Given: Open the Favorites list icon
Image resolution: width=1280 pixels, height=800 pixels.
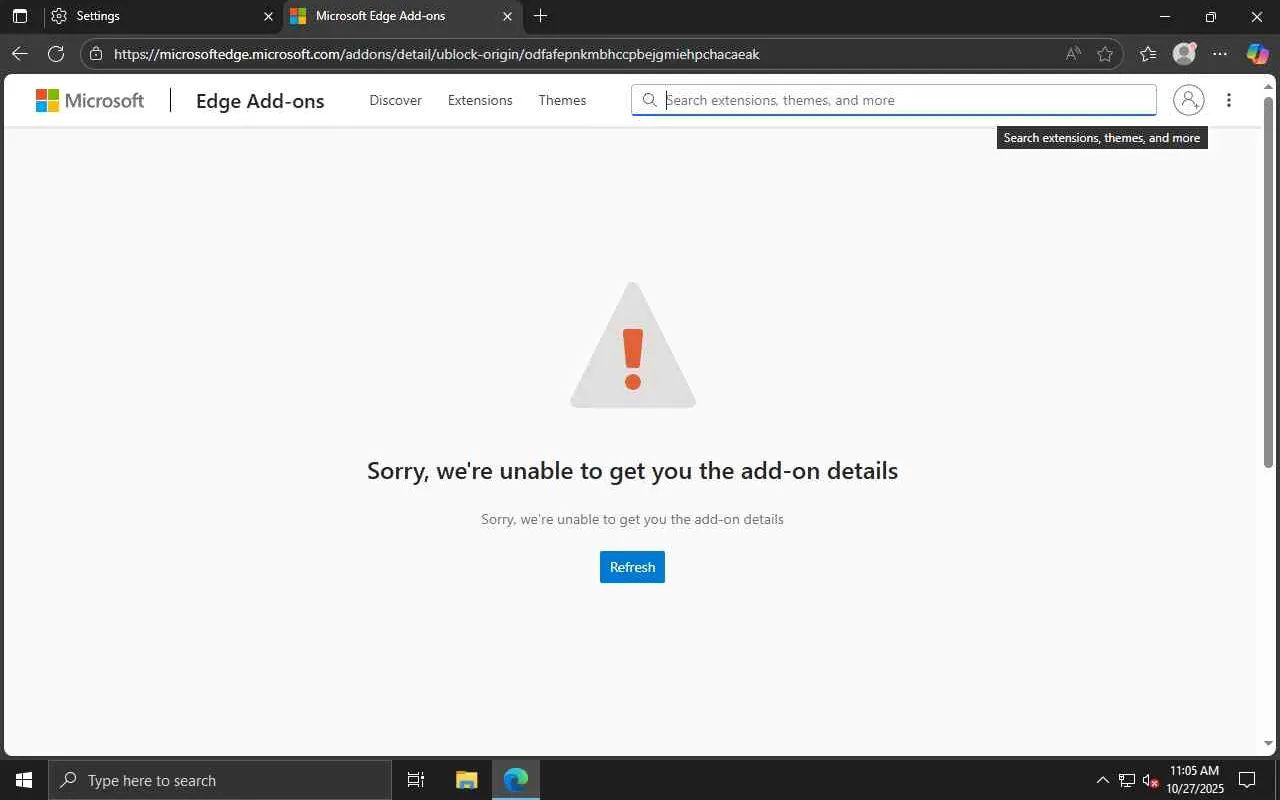Looking at the screenshot, I should point(1148,54).
